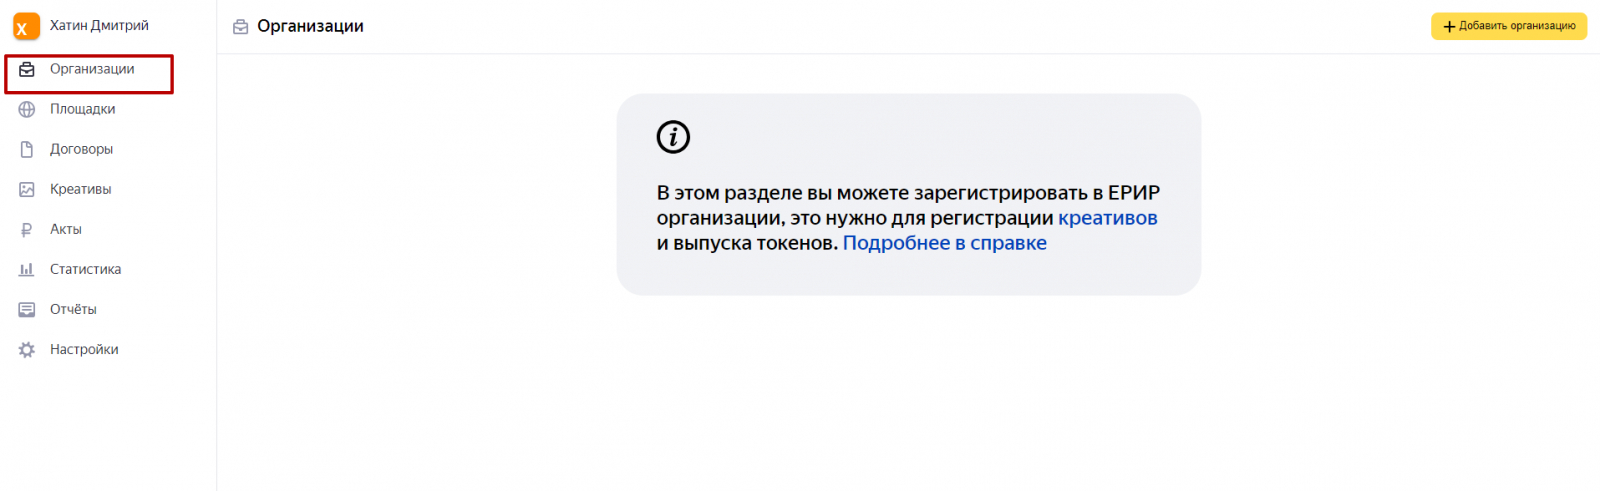Open the Статистика menu item
The image size is (1600, 491).
[85, 269]
